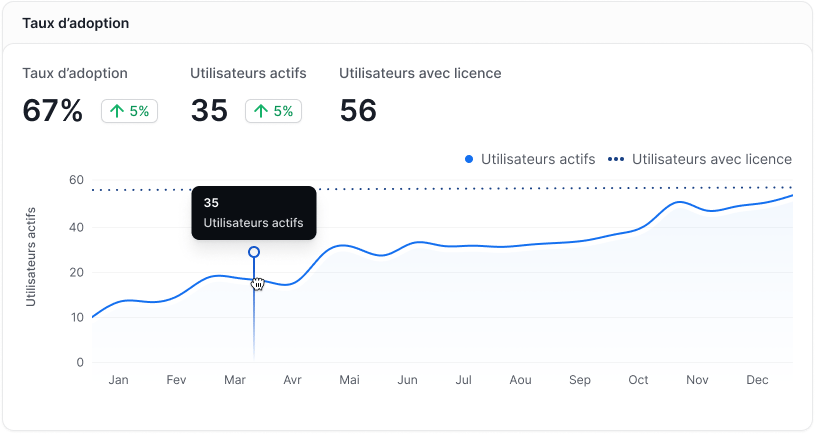Click the highlighted circle data point on the chart line
Screen dimensions: 815x434
[x=254, y=252]
